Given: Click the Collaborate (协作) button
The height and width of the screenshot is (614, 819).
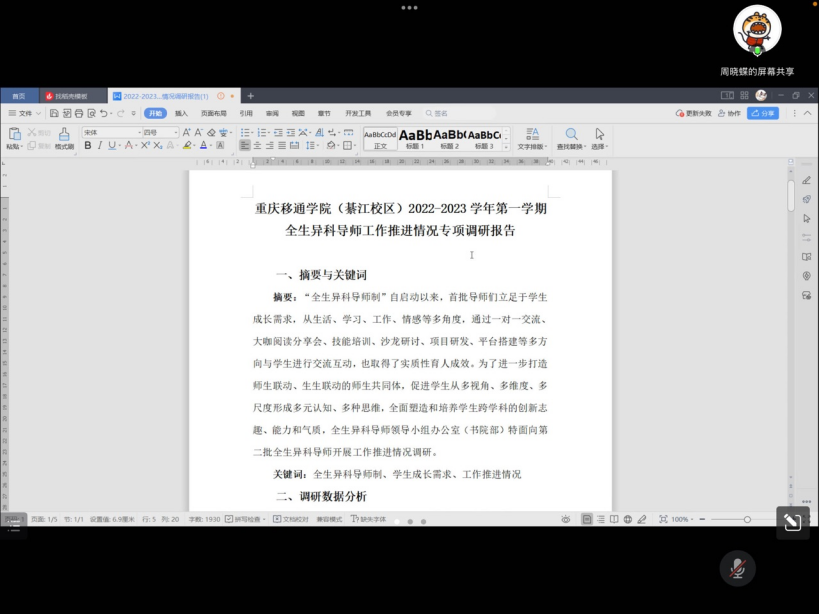Looking at the screenshot, I should coord(730,113).
